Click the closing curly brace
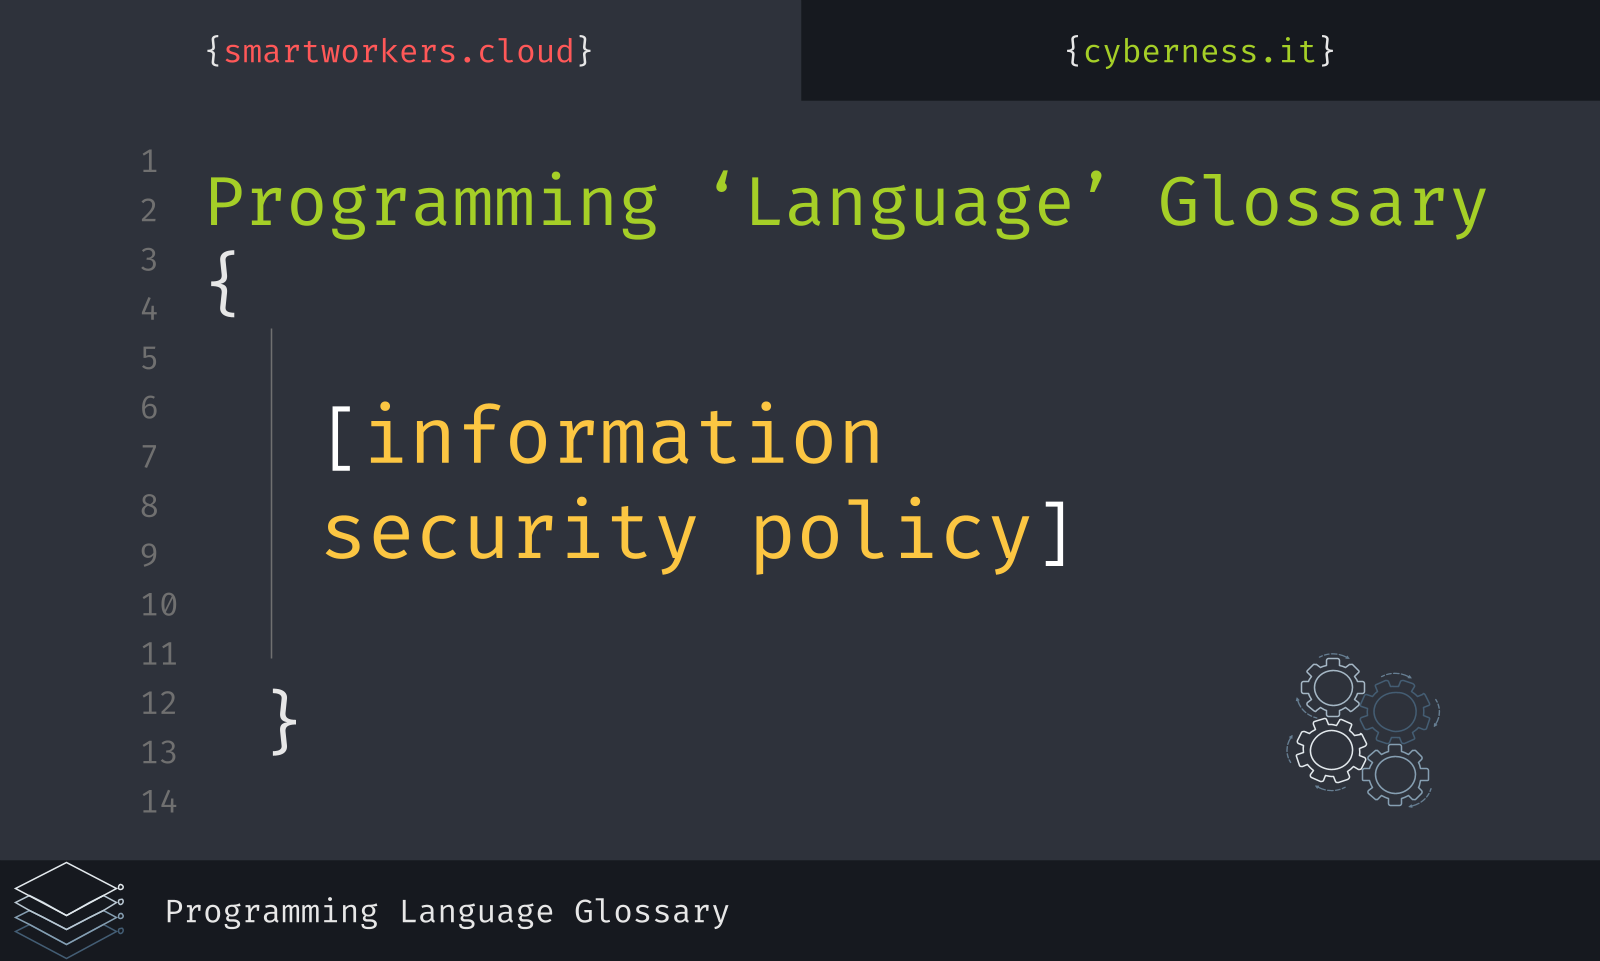The width and height of the screenshot is (1600, 961). point(284,721)
